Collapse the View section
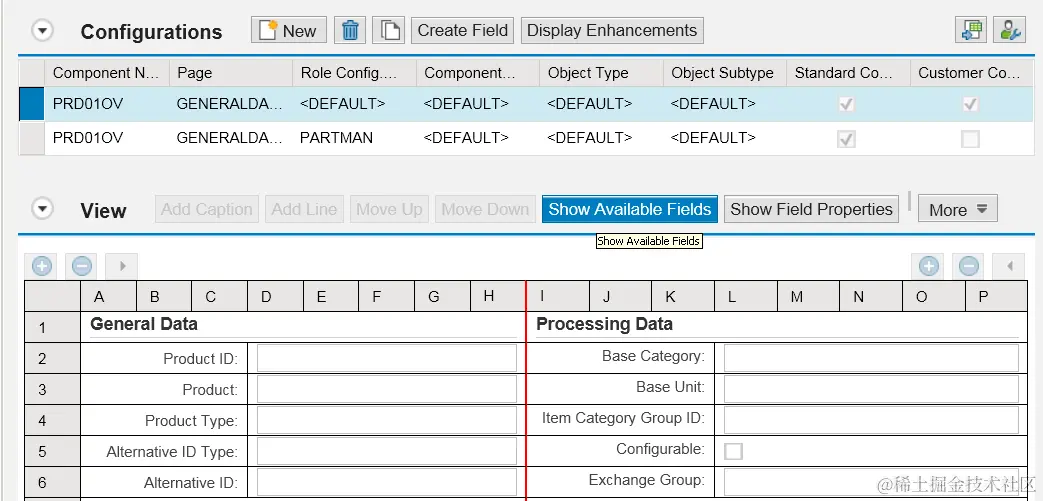Image resolution: width=1043 pixels, height=501 pixels. [x=43, y=210]
